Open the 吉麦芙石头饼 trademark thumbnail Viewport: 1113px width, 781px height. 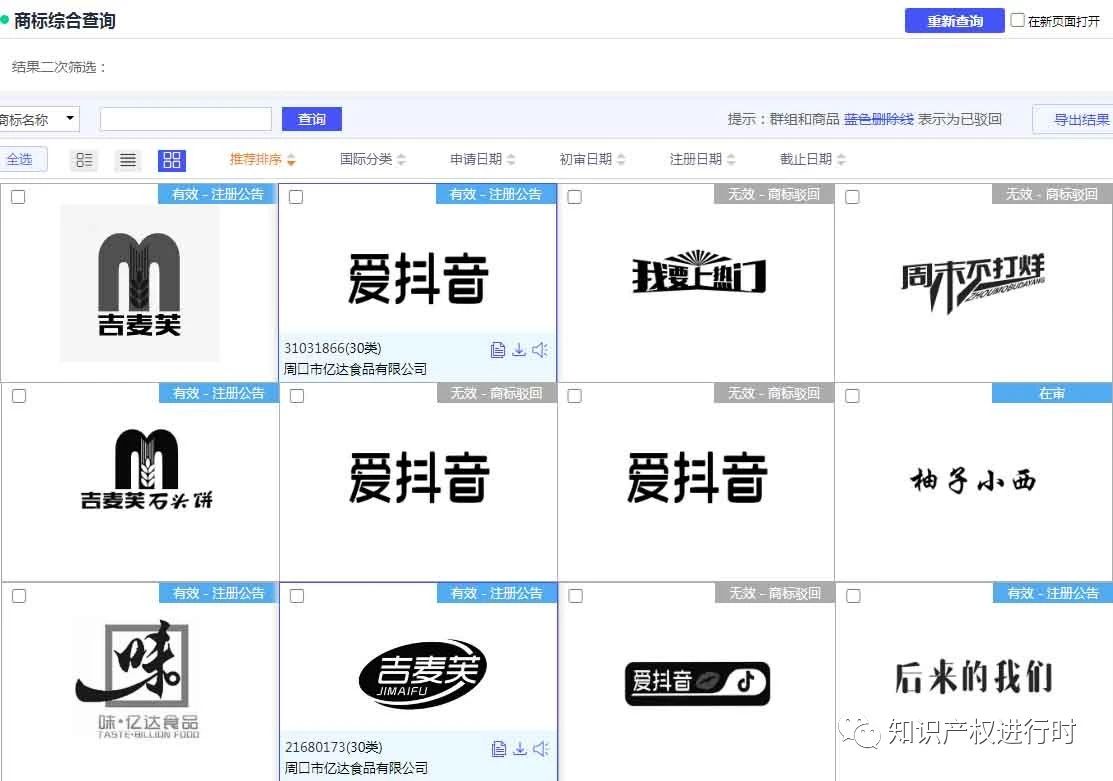[x=146, y=469]
